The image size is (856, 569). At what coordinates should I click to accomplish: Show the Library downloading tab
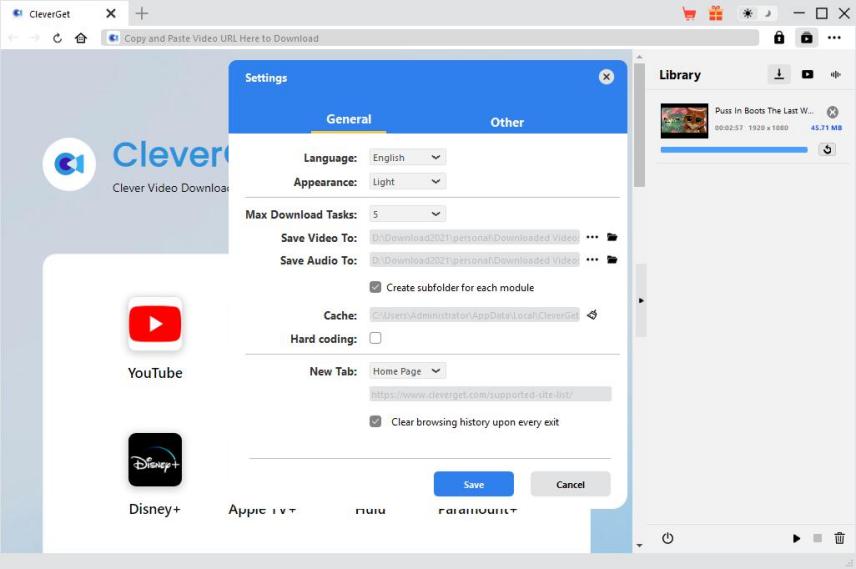coord(779,74)
